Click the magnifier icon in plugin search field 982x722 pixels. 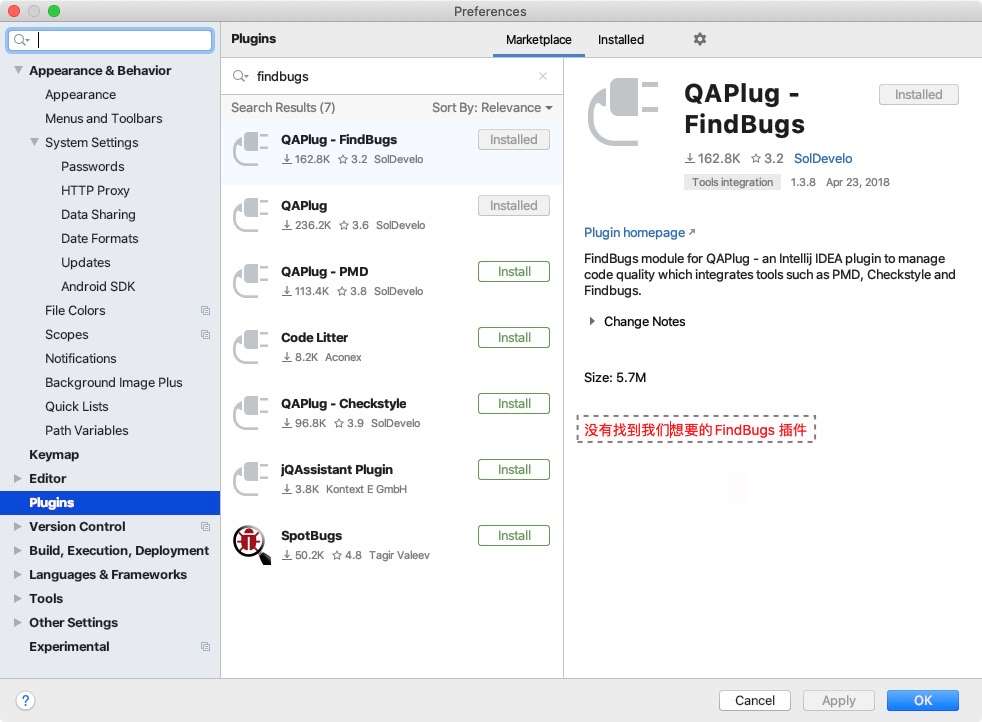tap(240, 76)
